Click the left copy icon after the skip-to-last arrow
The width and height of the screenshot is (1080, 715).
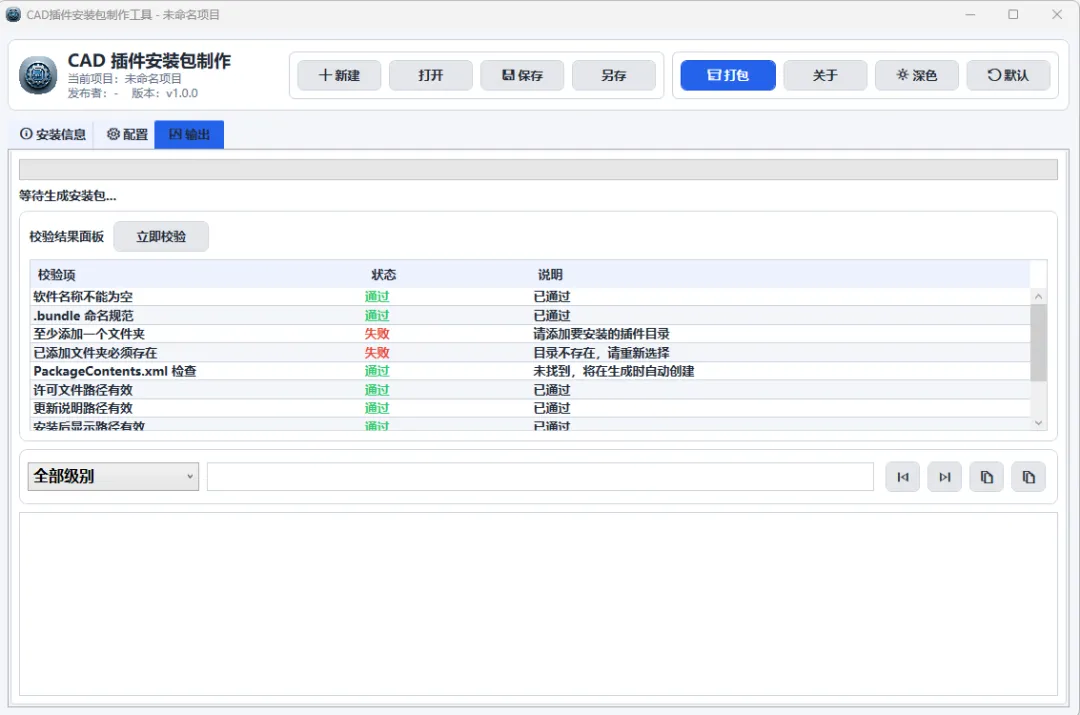(986, 477)
